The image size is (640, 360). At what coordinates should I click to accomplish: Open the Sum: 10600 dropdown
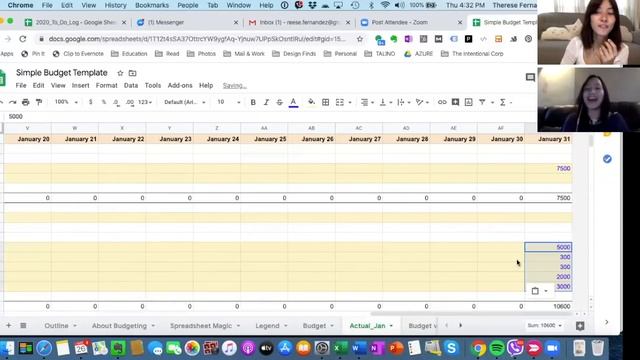pos(544,325)
